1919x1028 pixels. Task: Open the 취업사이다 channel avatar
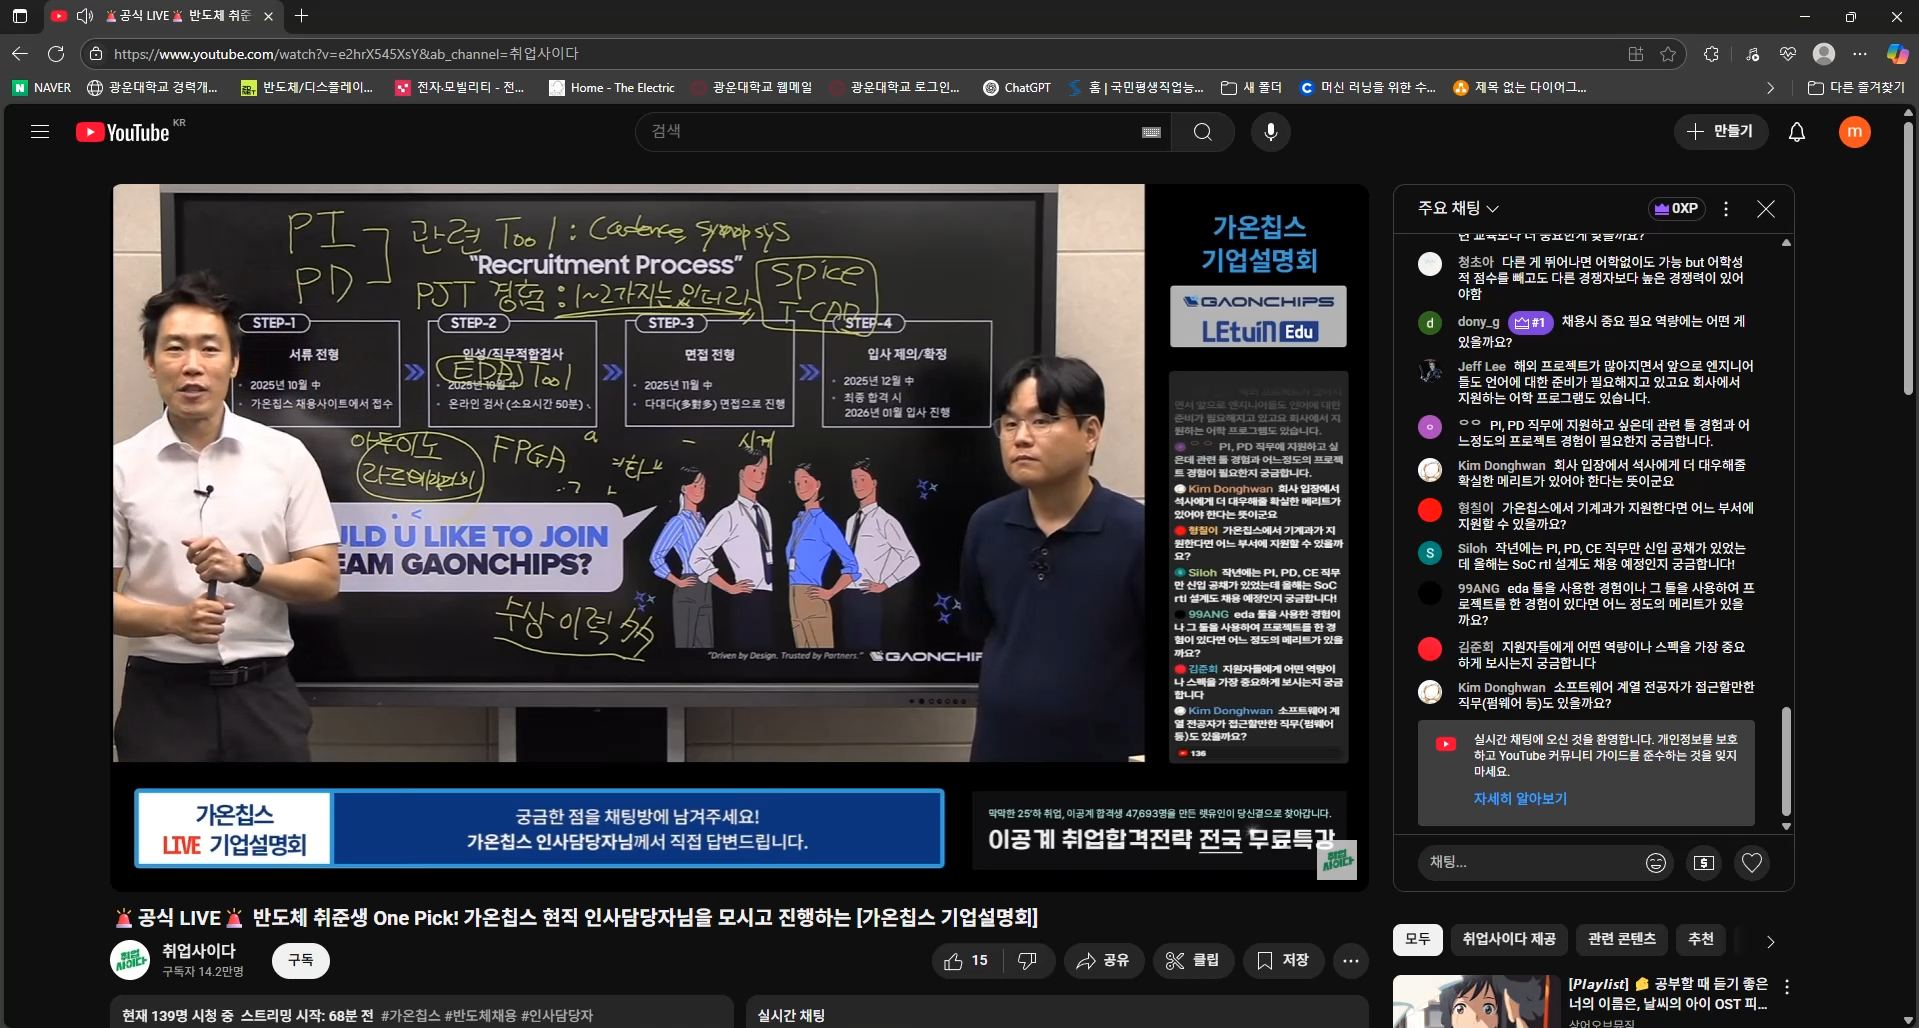coord(130,960)
